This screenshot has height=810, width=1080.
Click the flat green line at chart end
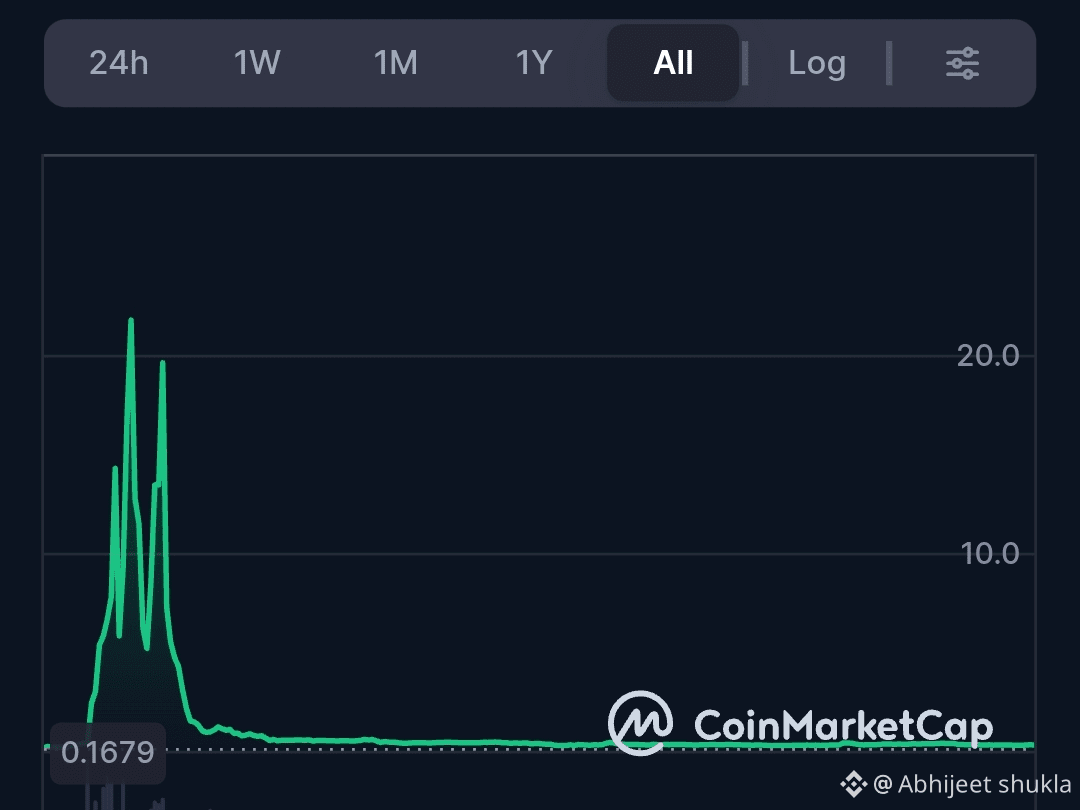[x=1012, y=745]
